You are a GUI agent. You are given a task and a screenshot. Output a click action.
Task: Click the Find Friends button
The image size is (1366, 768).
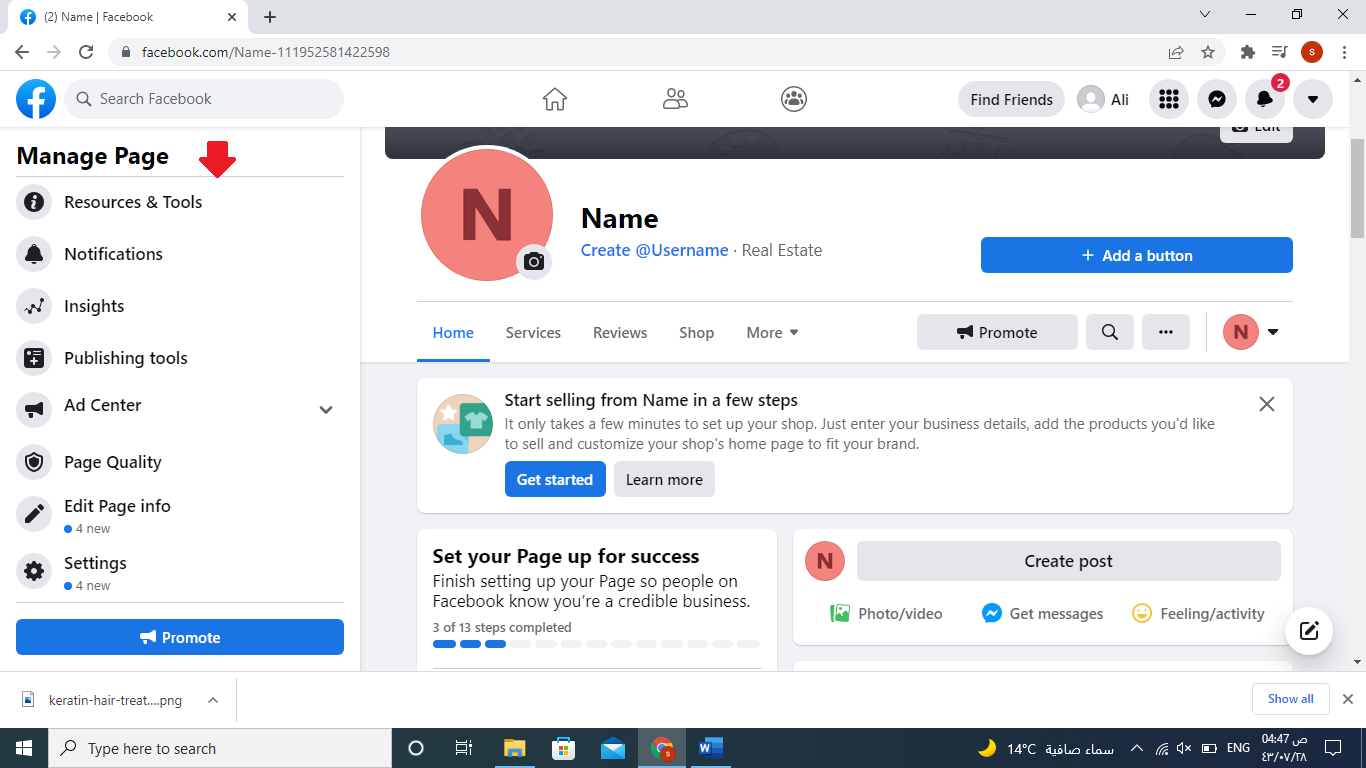coord(1011,99)
